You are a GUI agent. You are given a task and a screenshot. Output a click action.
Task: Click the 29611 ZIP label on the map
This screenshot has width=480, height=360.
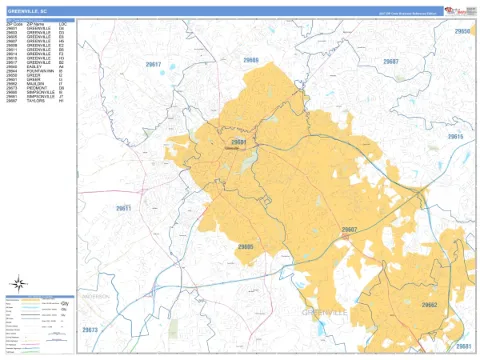click(x=124, y=209)
